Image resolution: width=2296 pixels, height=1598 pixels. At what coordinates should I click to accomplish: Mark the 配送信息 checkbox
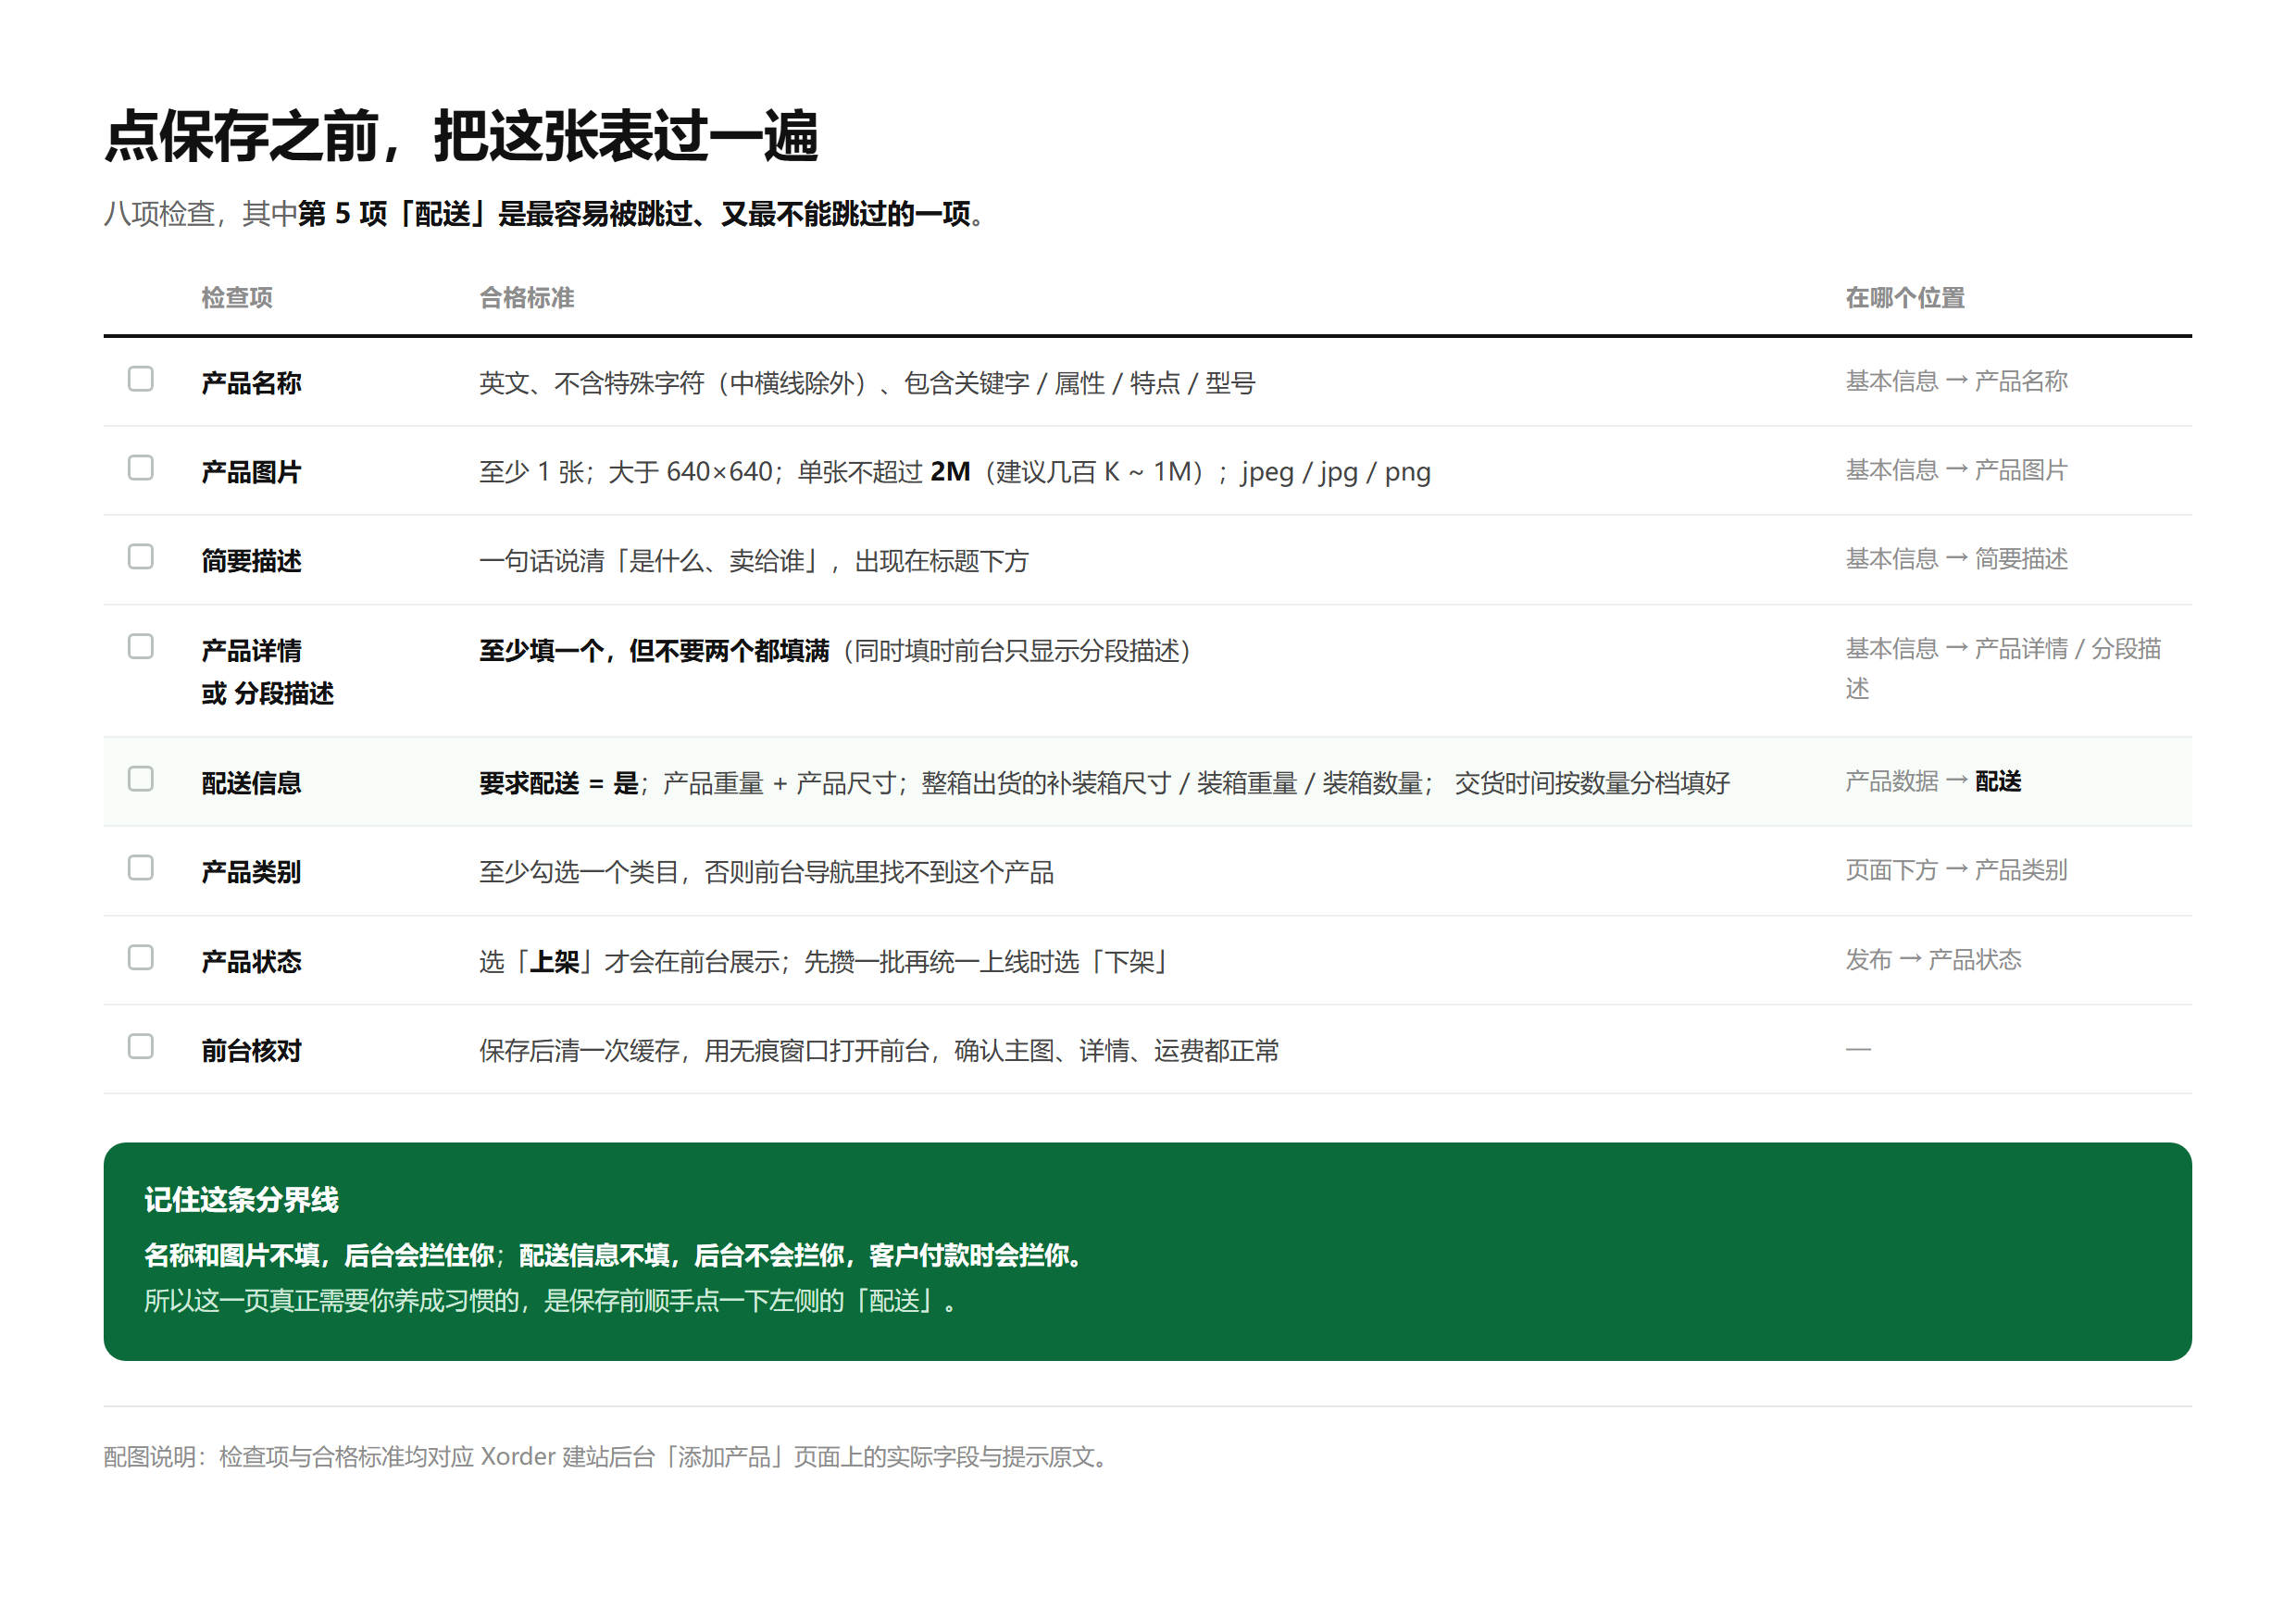click(x=141, y=779)
